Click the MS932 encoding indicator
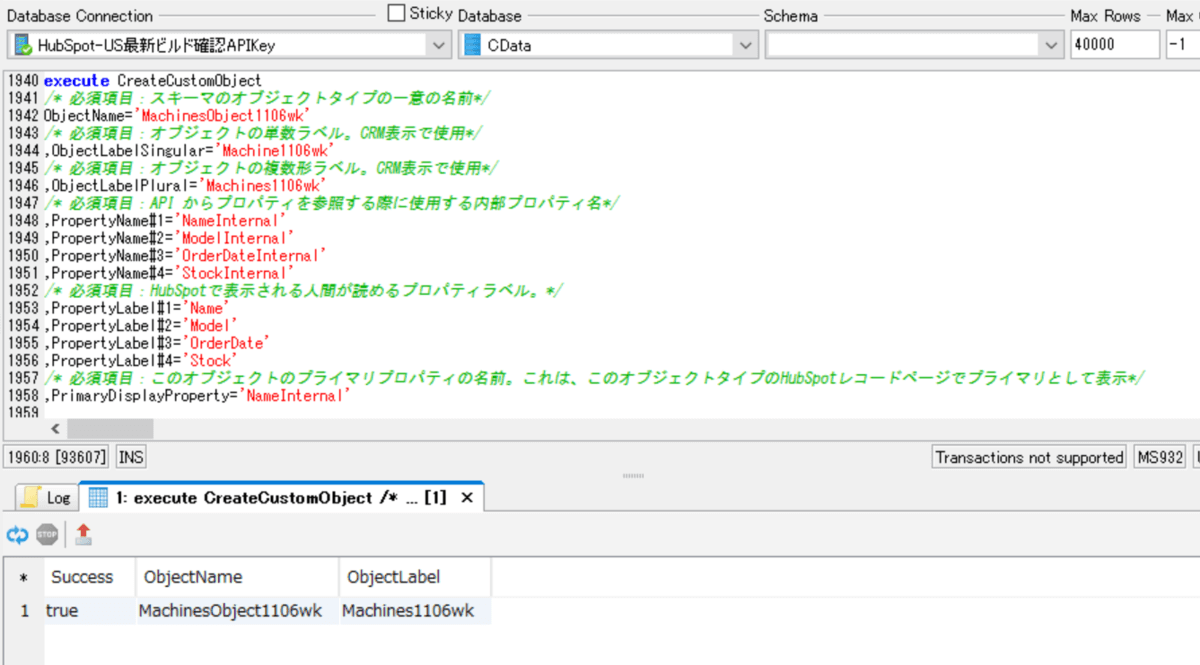 pyautogui.click(x=1160, y=457)
